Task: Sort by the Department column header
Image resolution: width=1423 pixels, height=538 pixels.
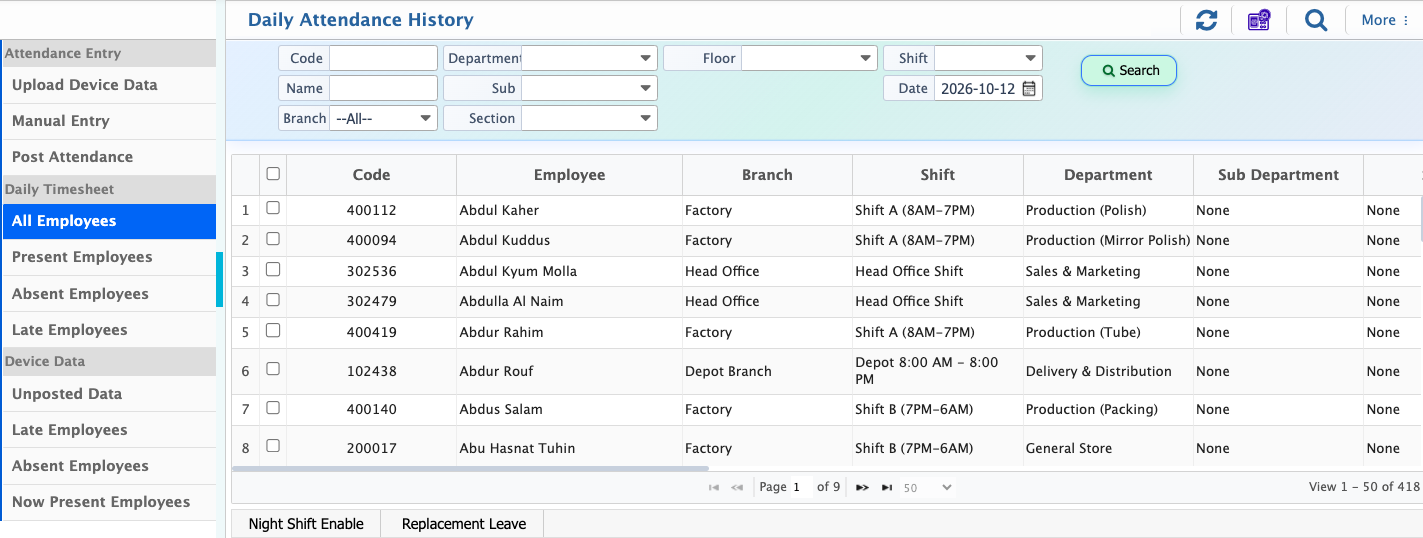Action: coord(1108,175)
